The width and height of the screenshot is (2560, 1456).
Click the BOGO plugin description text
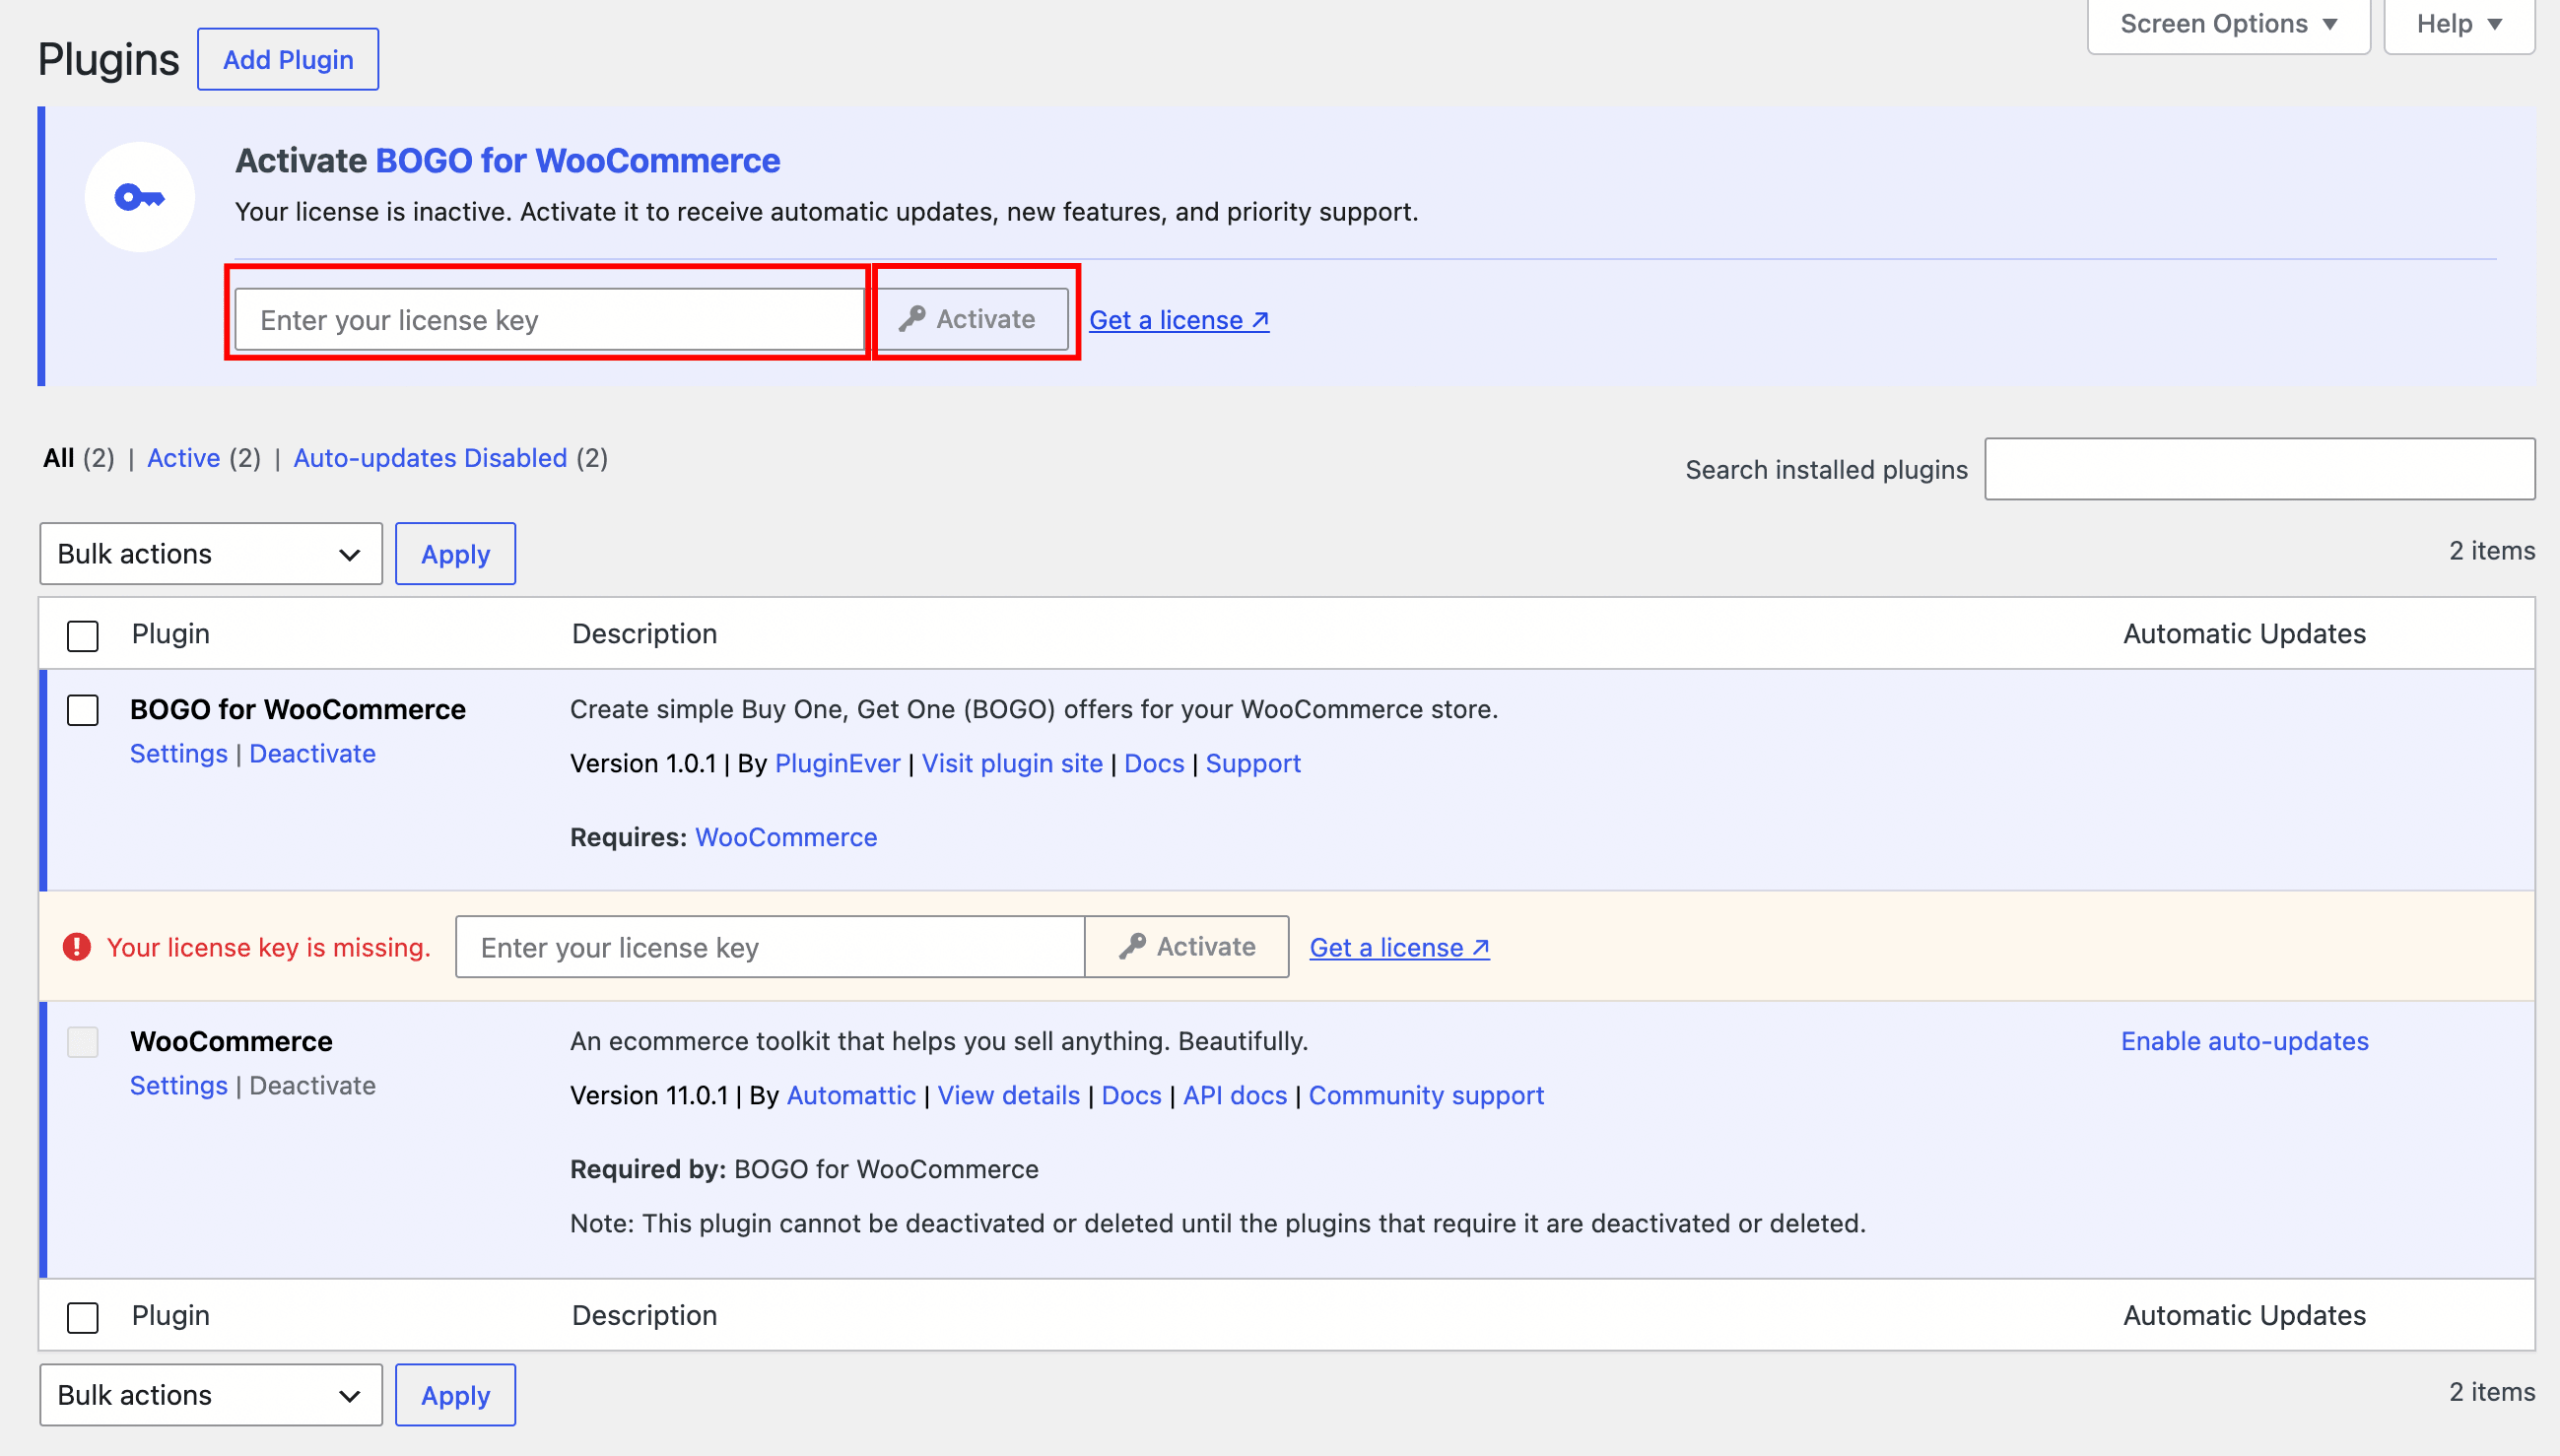click(1034, 710)
